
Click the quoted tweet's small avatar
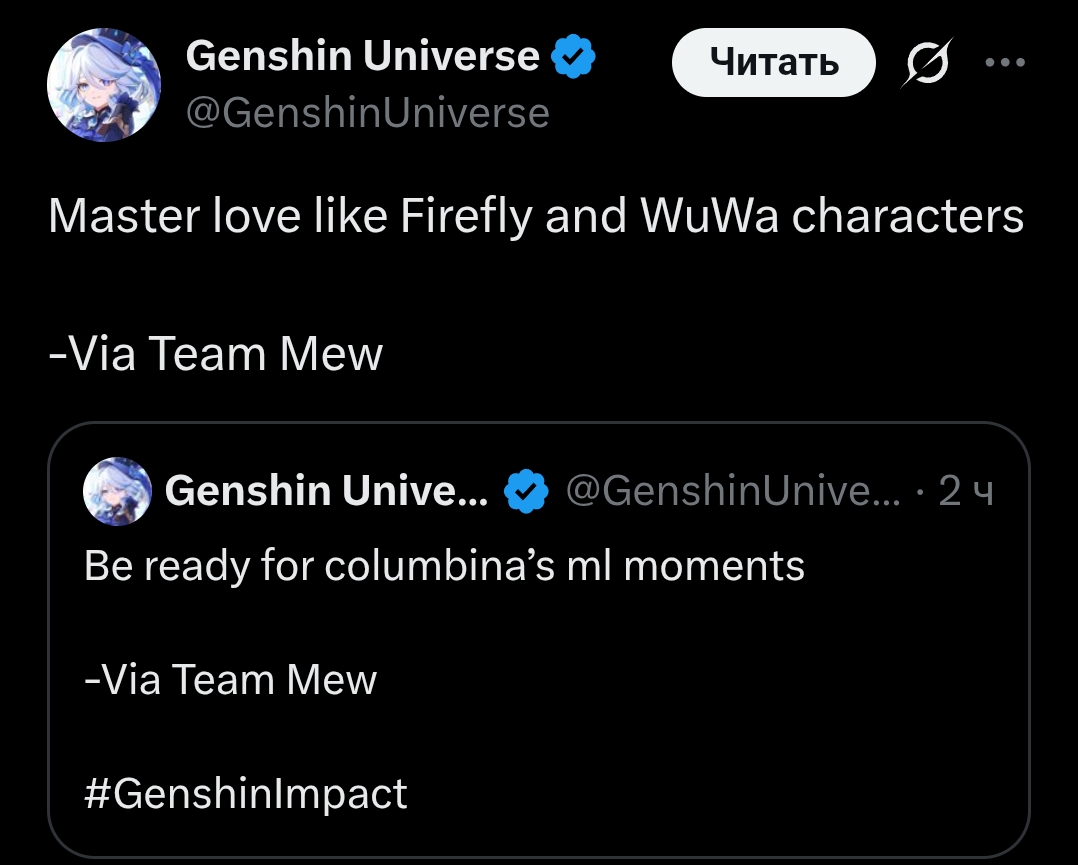(x=118, y=492)
